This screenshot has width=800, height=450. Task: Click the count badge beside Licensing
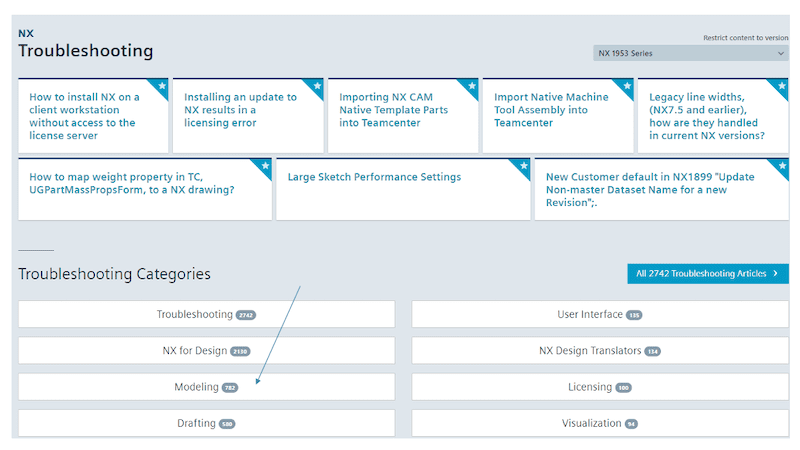pyautogui.click(x=623, y=388)
